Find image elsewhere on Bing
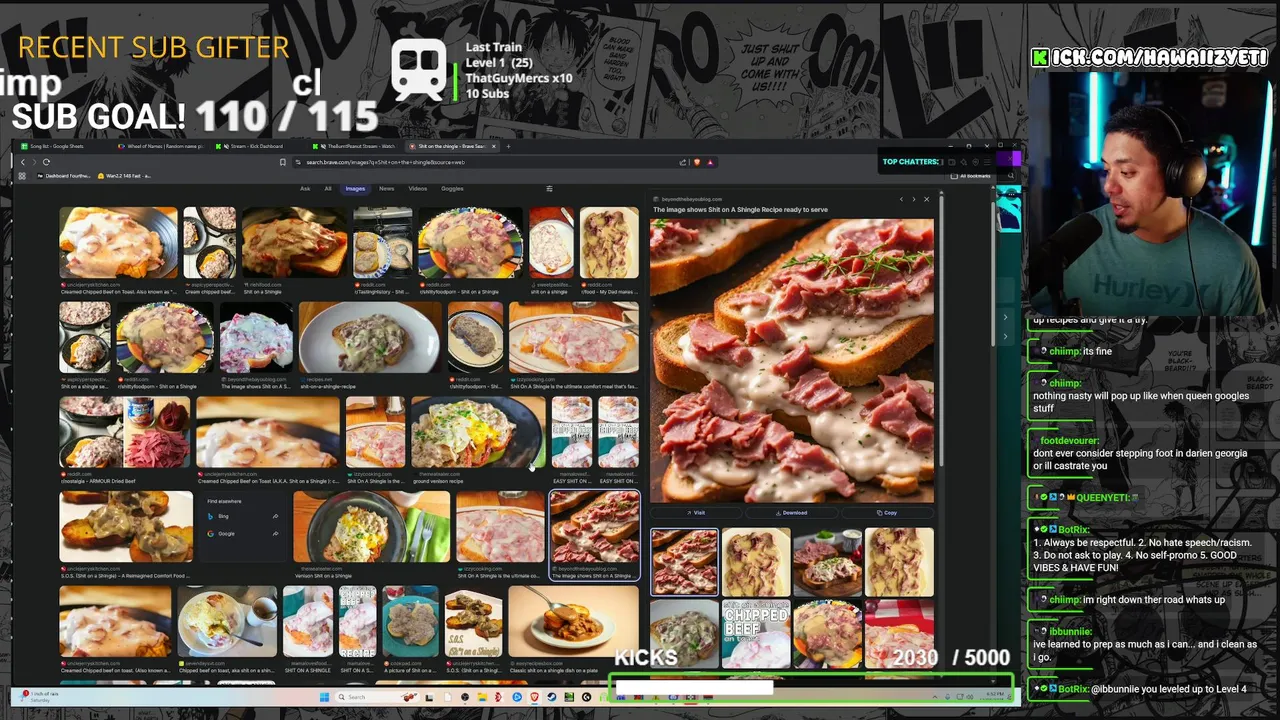The height and width of the screenshot is (720, 1280). (x=244, y=516)
